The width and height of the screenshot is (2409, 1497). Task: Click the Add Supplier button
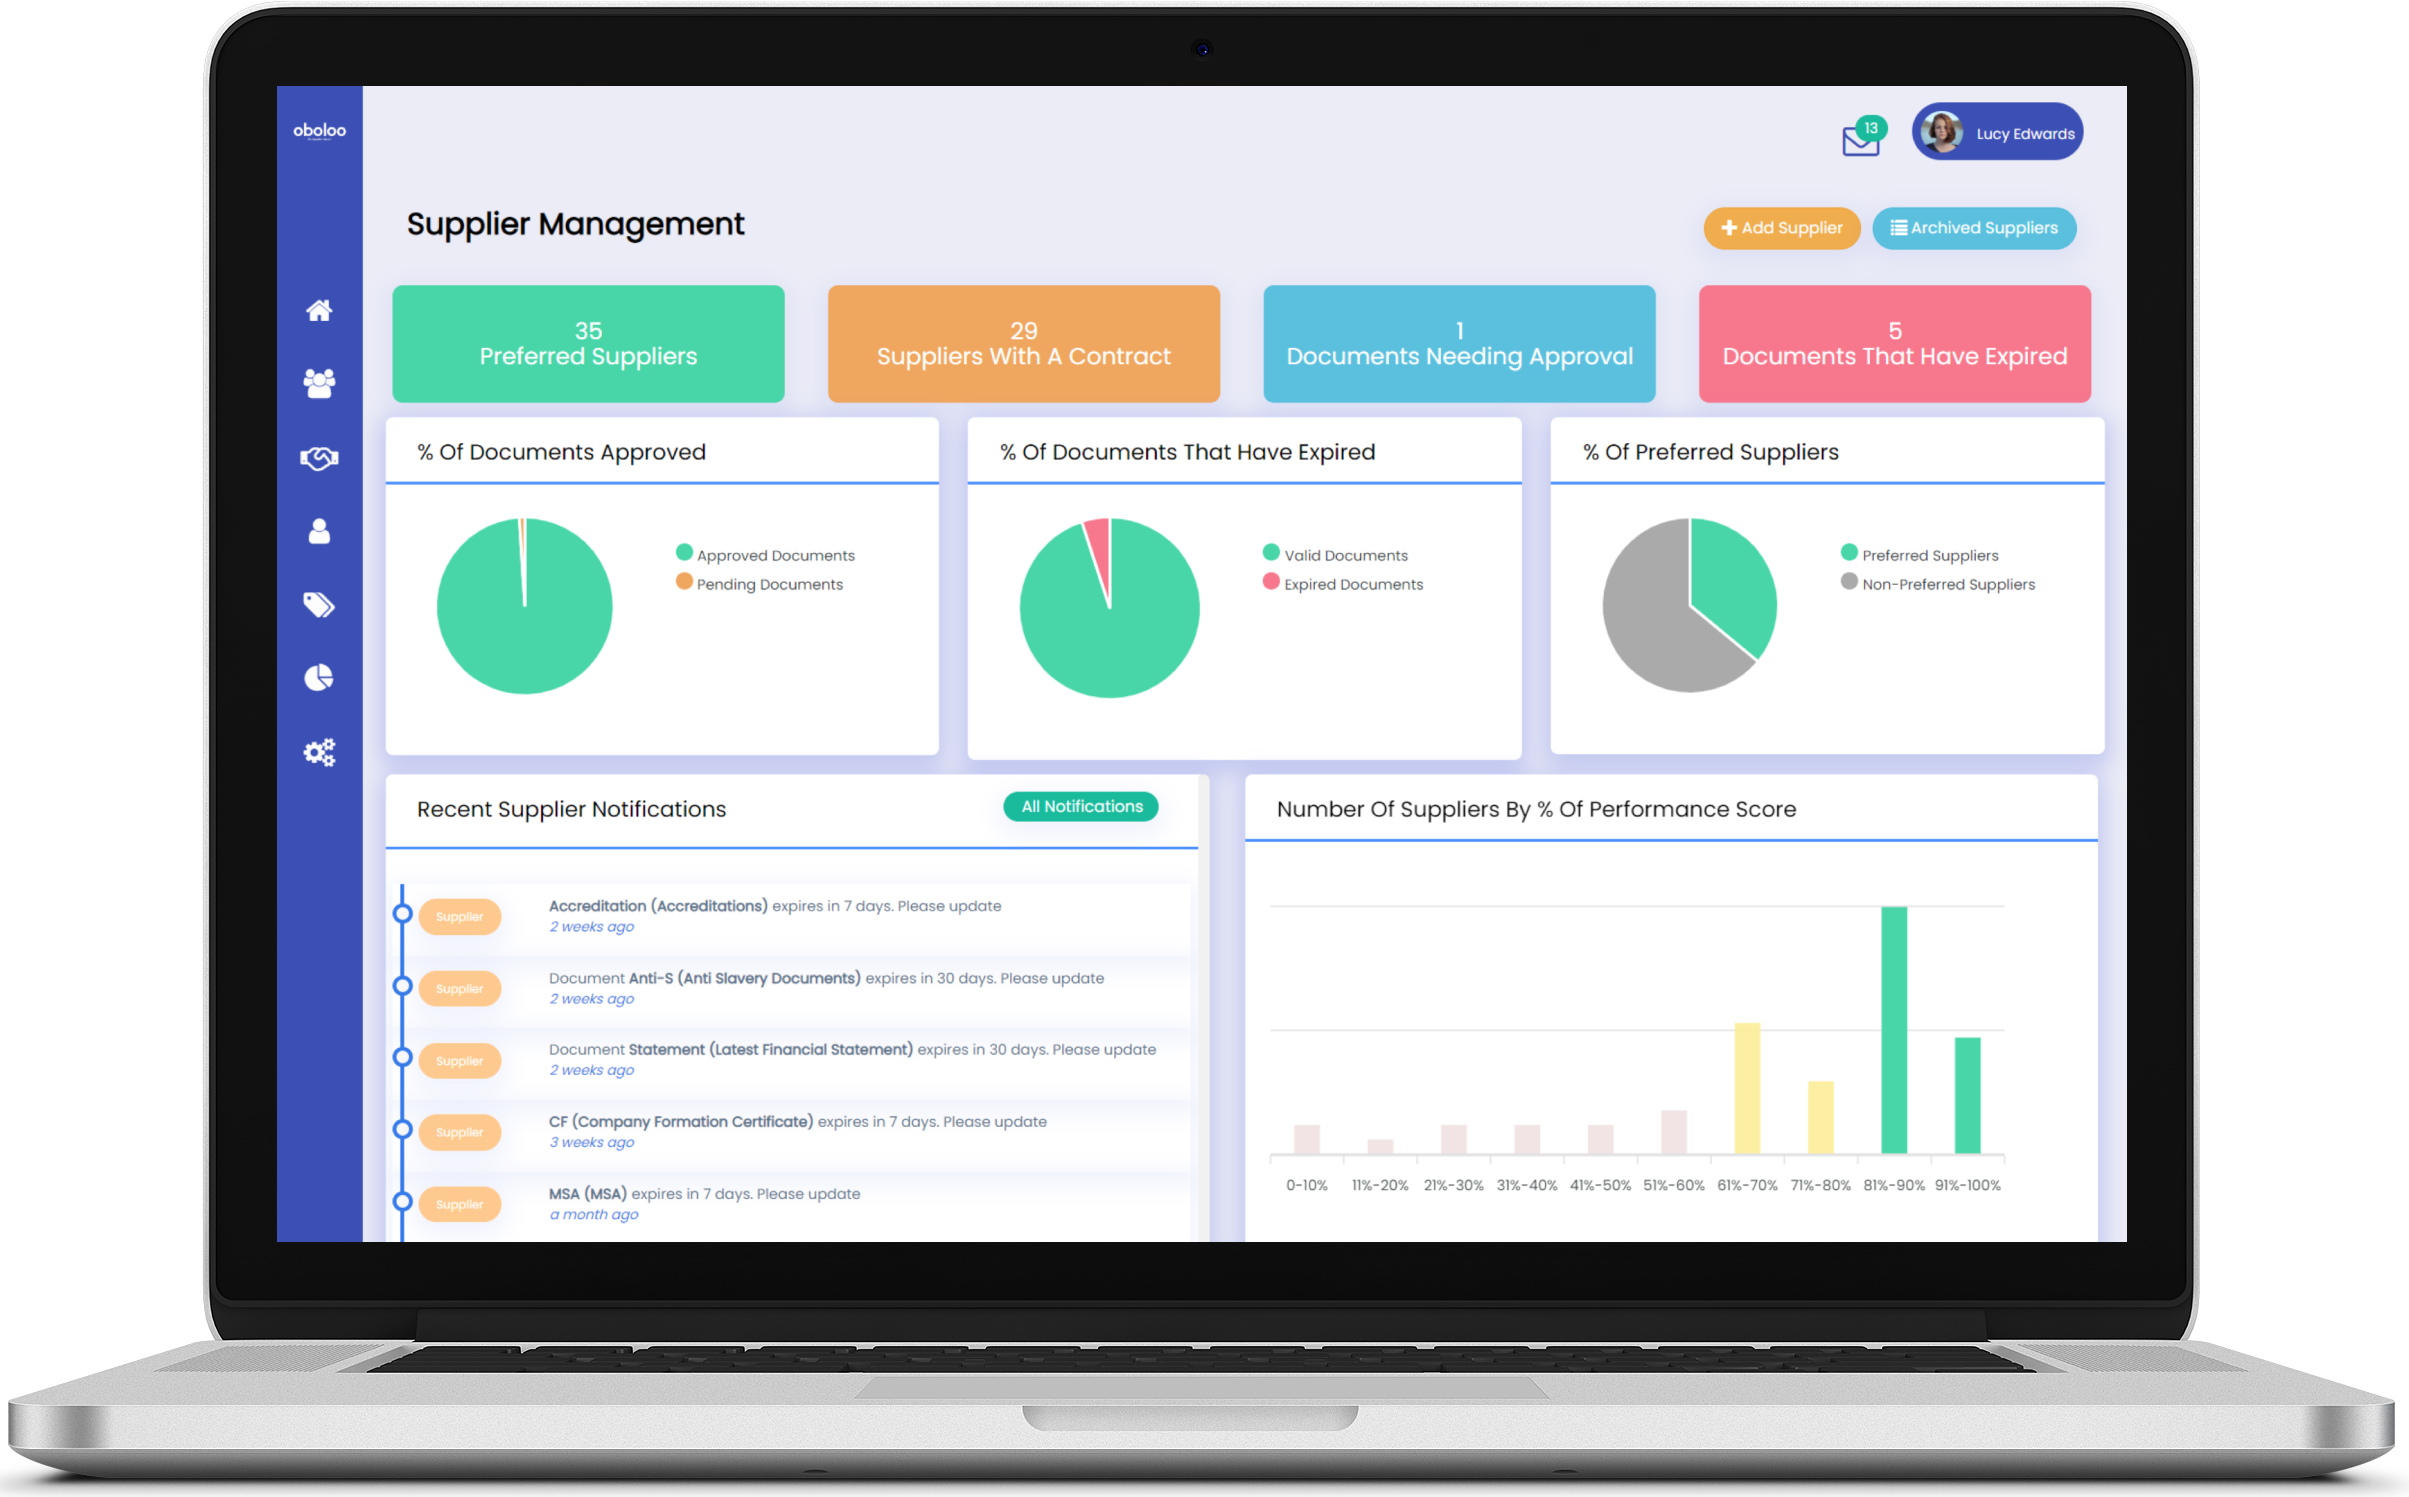coord(1783,226)
